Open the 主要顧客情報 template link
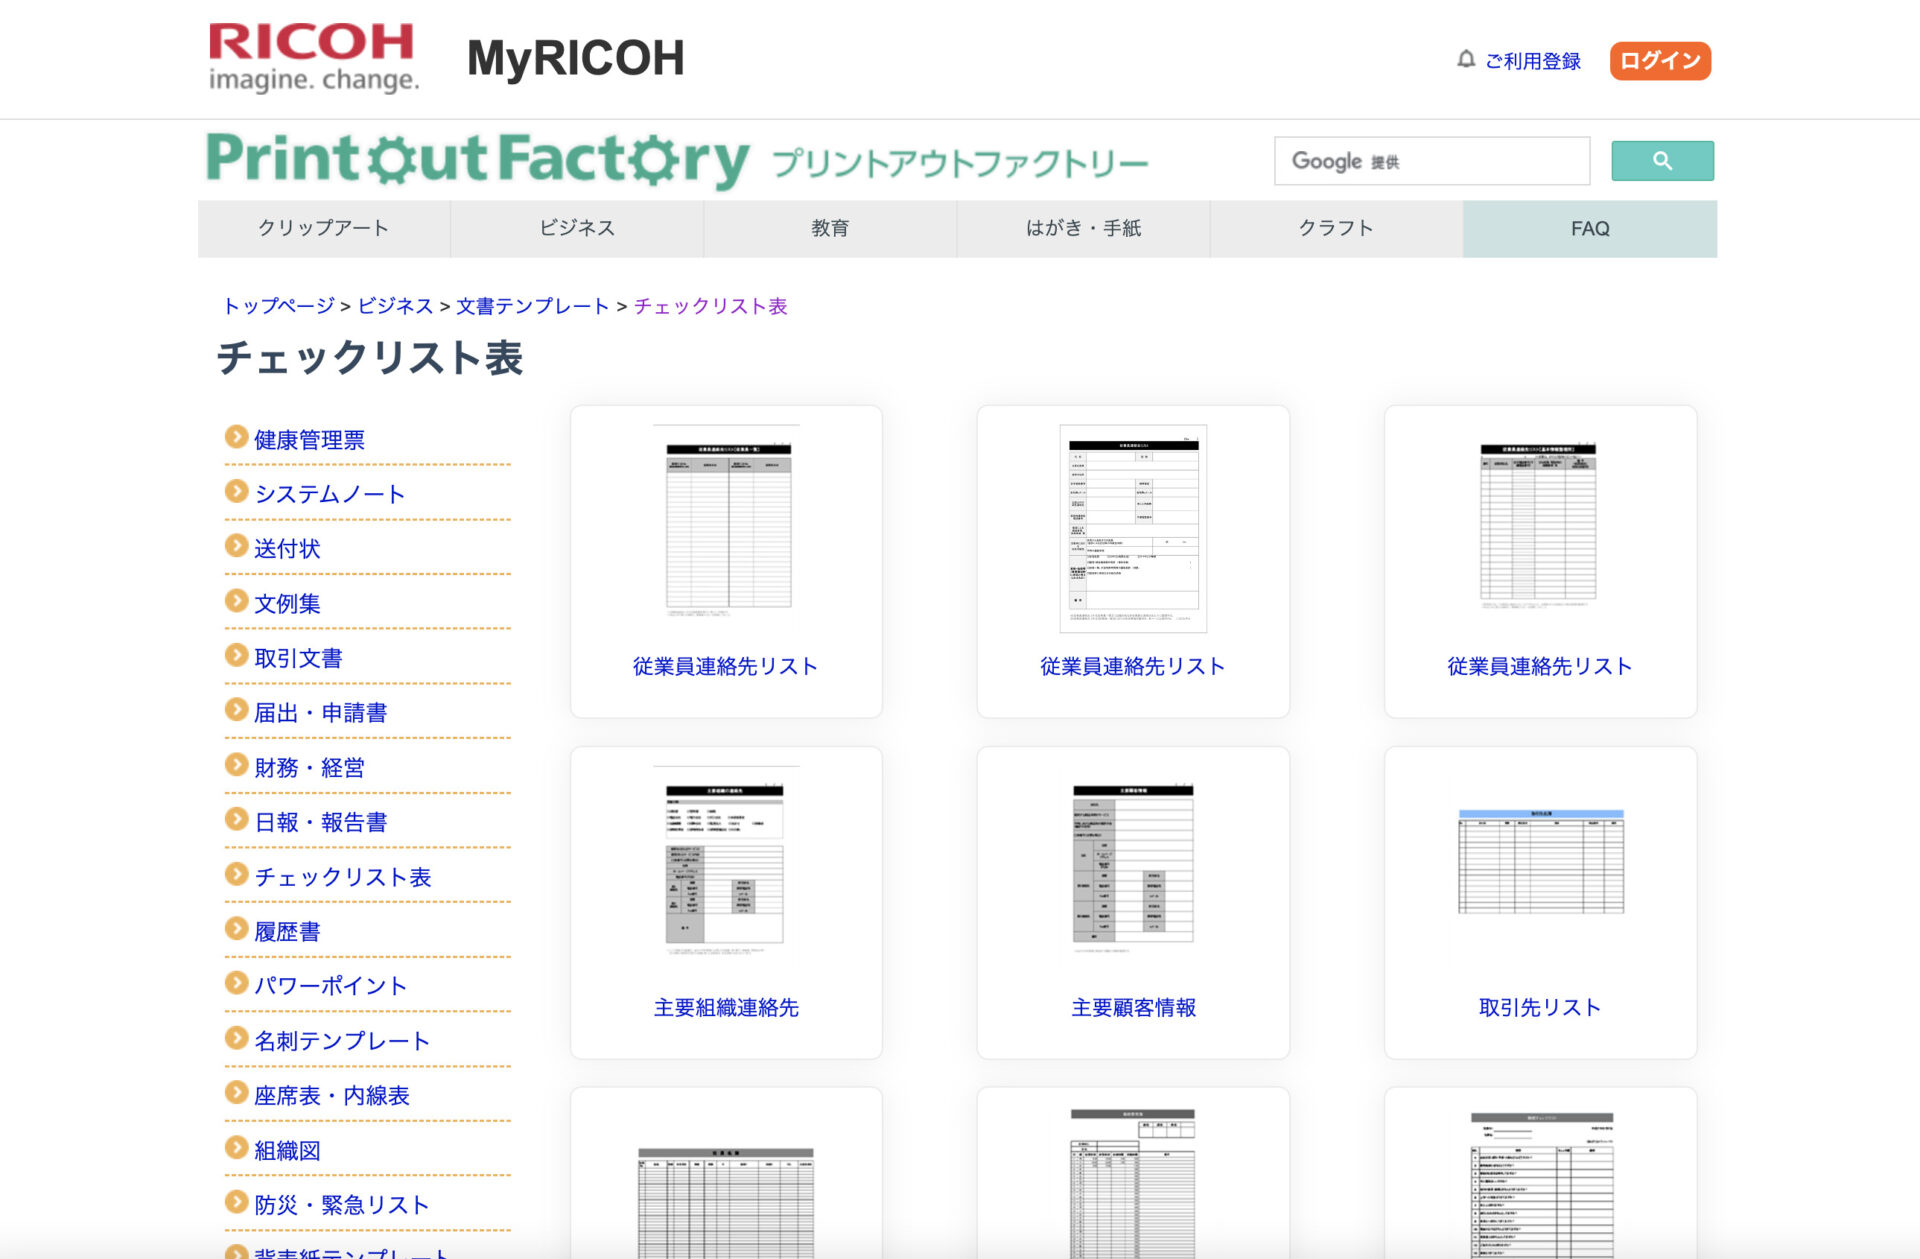Image resolution: width=1920 pixels, height=1259 pixels. pyautogui.click(x=1132, y=1008)
